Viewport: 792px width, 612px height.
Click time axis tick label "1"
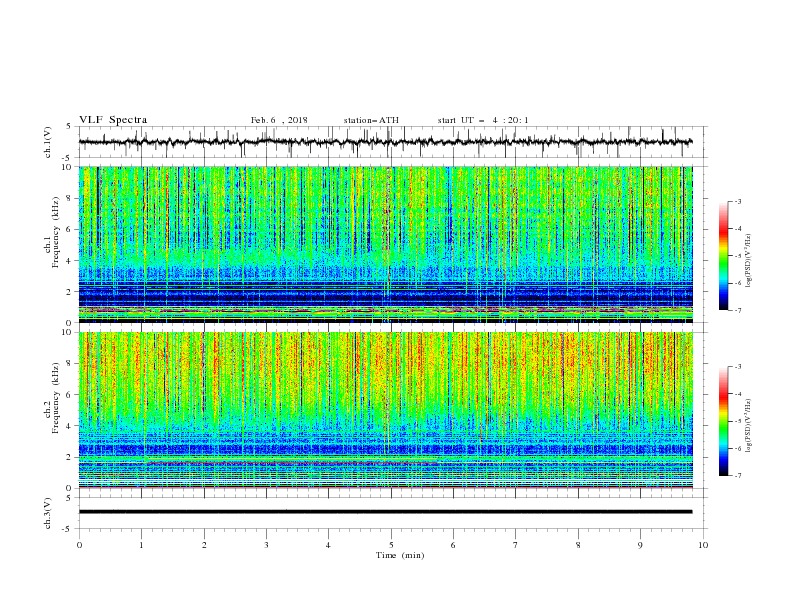pos(141,545)
